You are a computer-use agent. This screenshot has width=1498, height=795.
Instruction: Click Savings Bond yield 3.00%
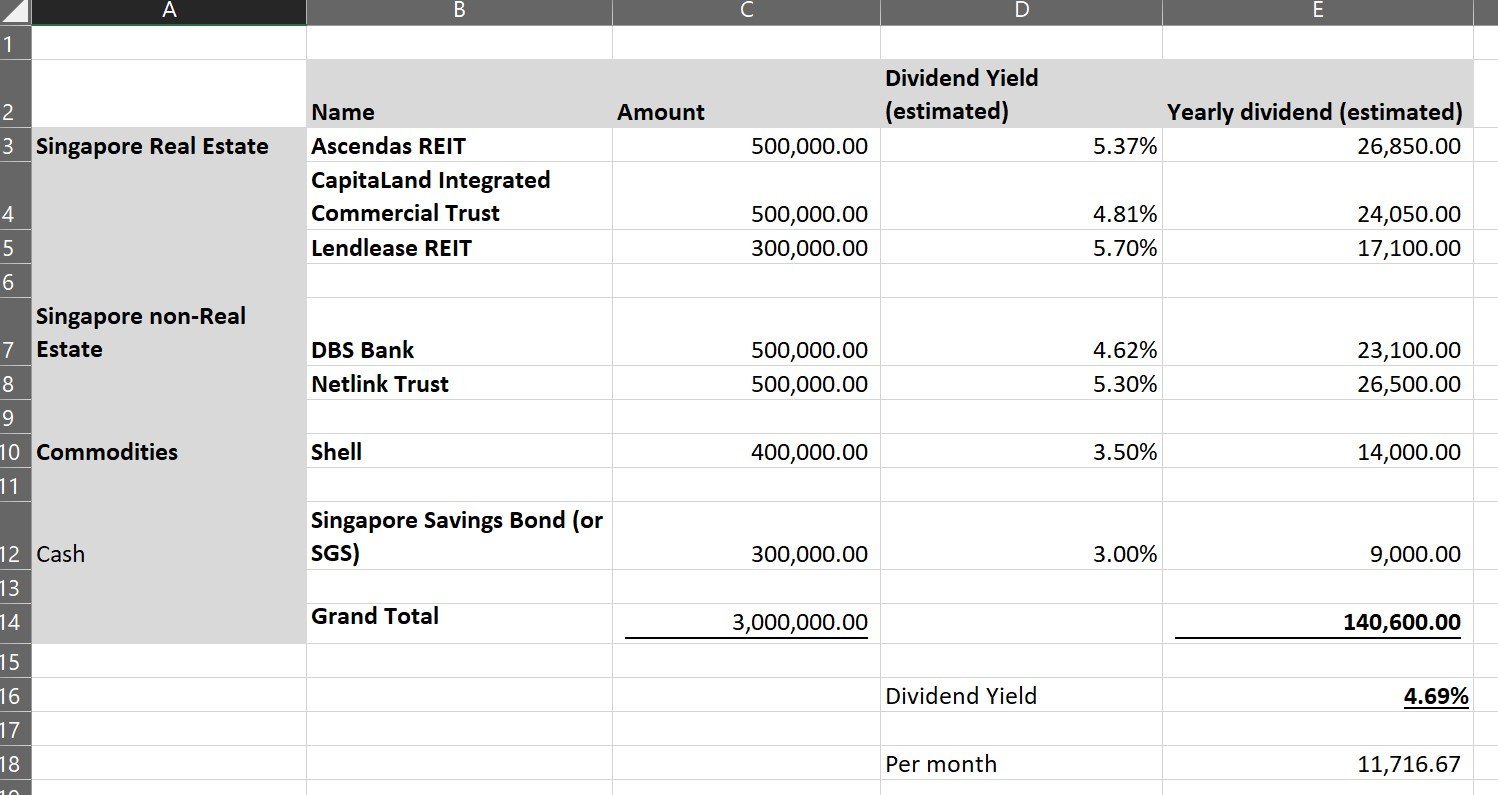1021,536
